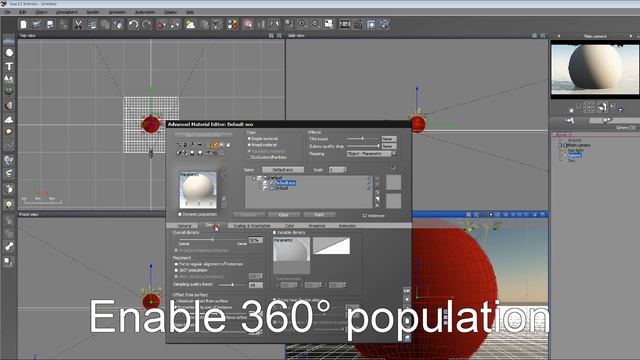Select Sphere in the World Browser list

point(574,156)
